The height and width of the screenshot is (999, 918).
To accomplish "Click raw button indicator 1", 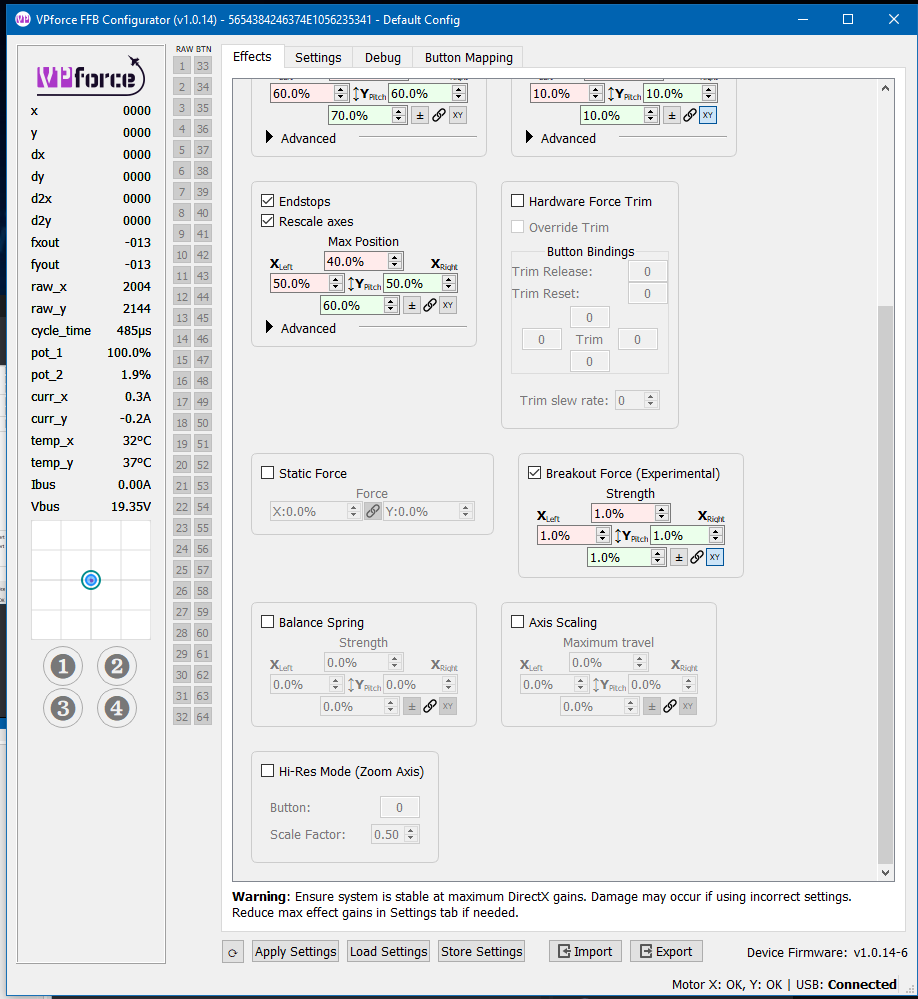I will (182, 66).
